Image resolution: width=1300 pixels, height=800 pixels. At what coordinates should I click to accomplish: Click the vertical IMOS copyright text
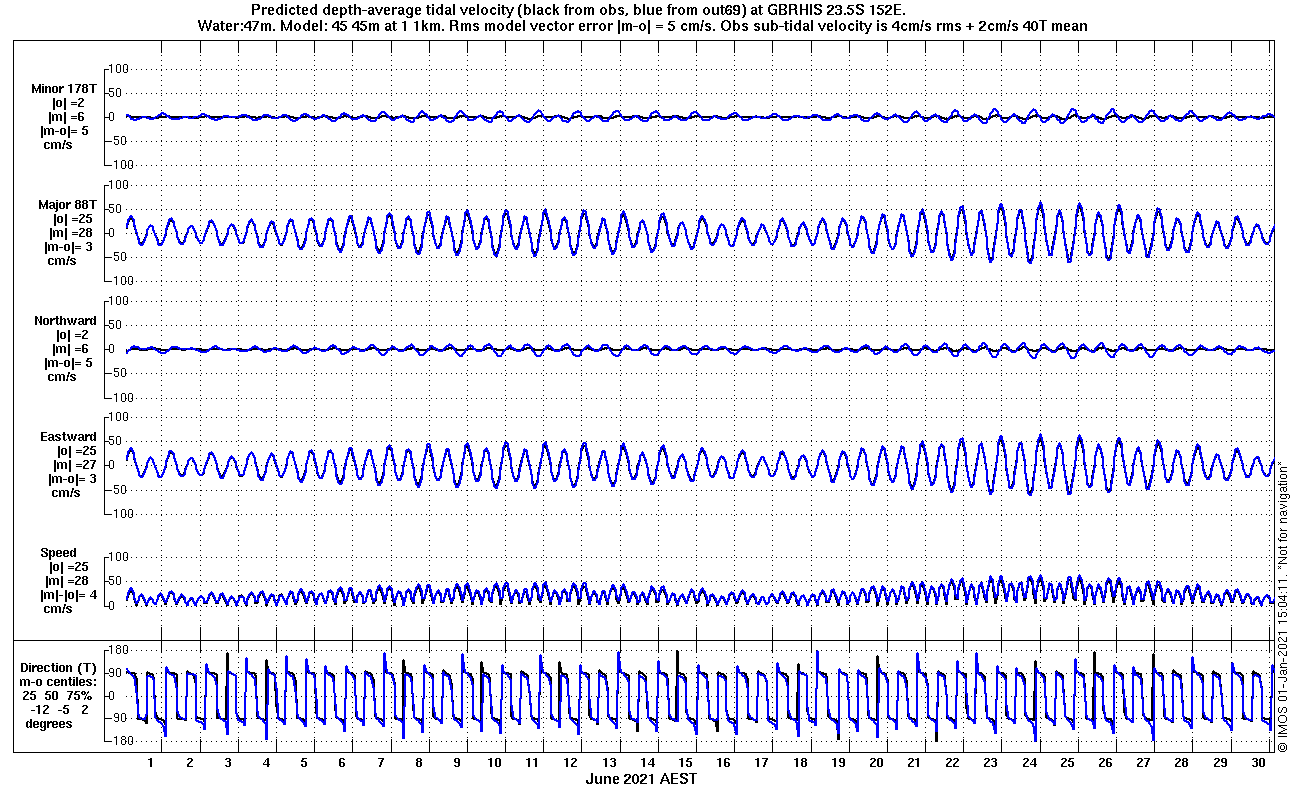1282,606
